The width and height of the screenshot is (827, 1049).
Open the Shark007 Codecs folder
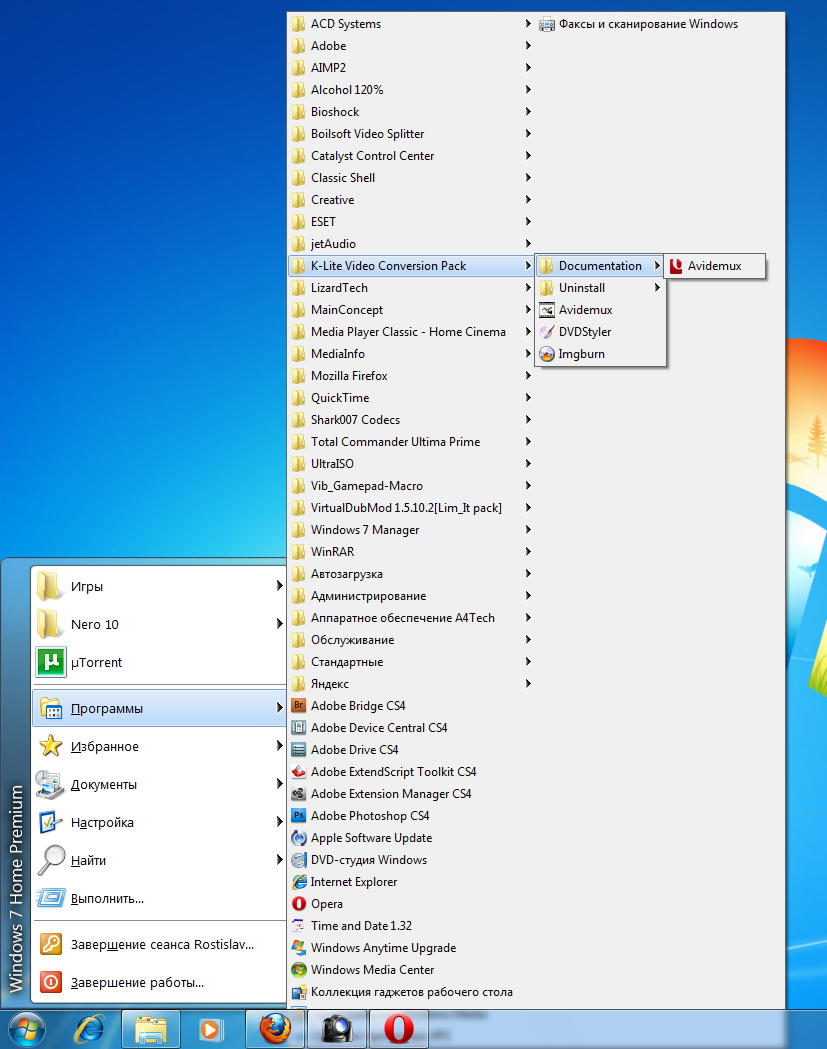(x=411, y=419)
